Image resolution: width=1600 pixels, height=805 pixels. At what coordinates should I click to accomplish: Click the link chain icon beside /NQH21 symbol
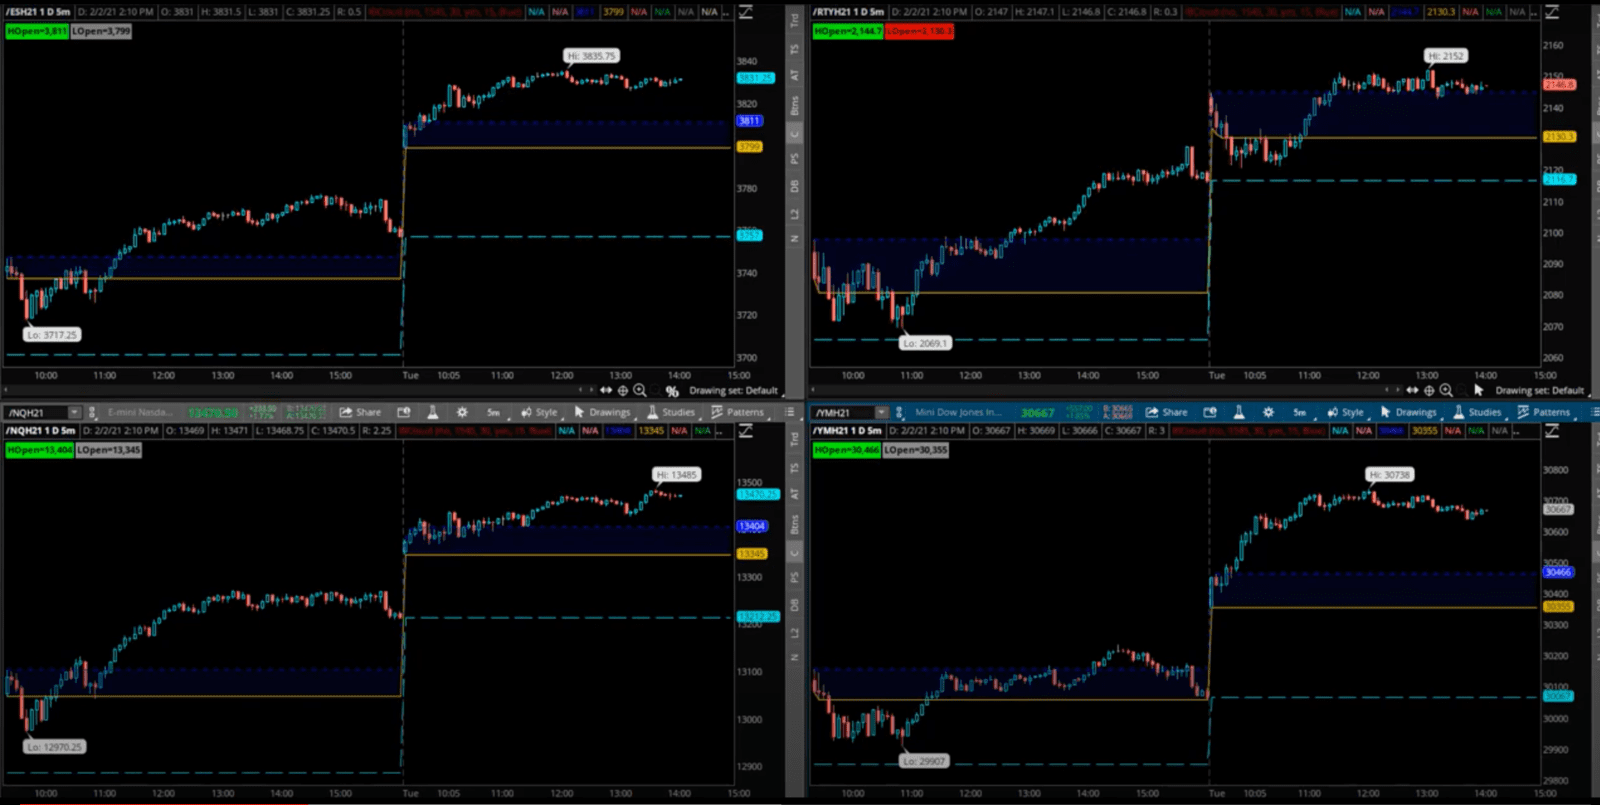(92, 412)
